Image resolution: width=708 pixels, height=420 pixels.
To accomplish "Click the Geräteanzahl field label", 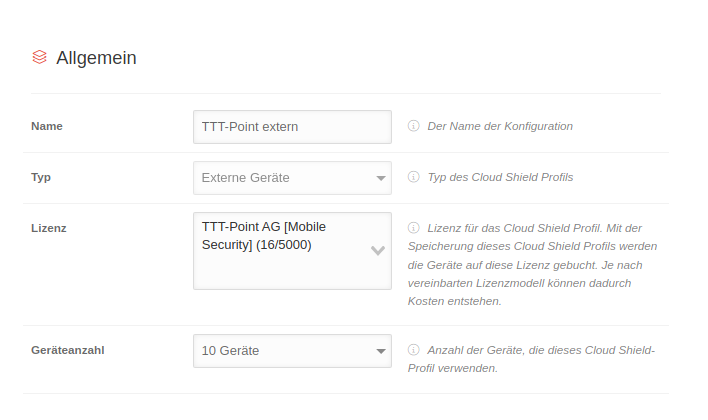I will tap(68, 350).
